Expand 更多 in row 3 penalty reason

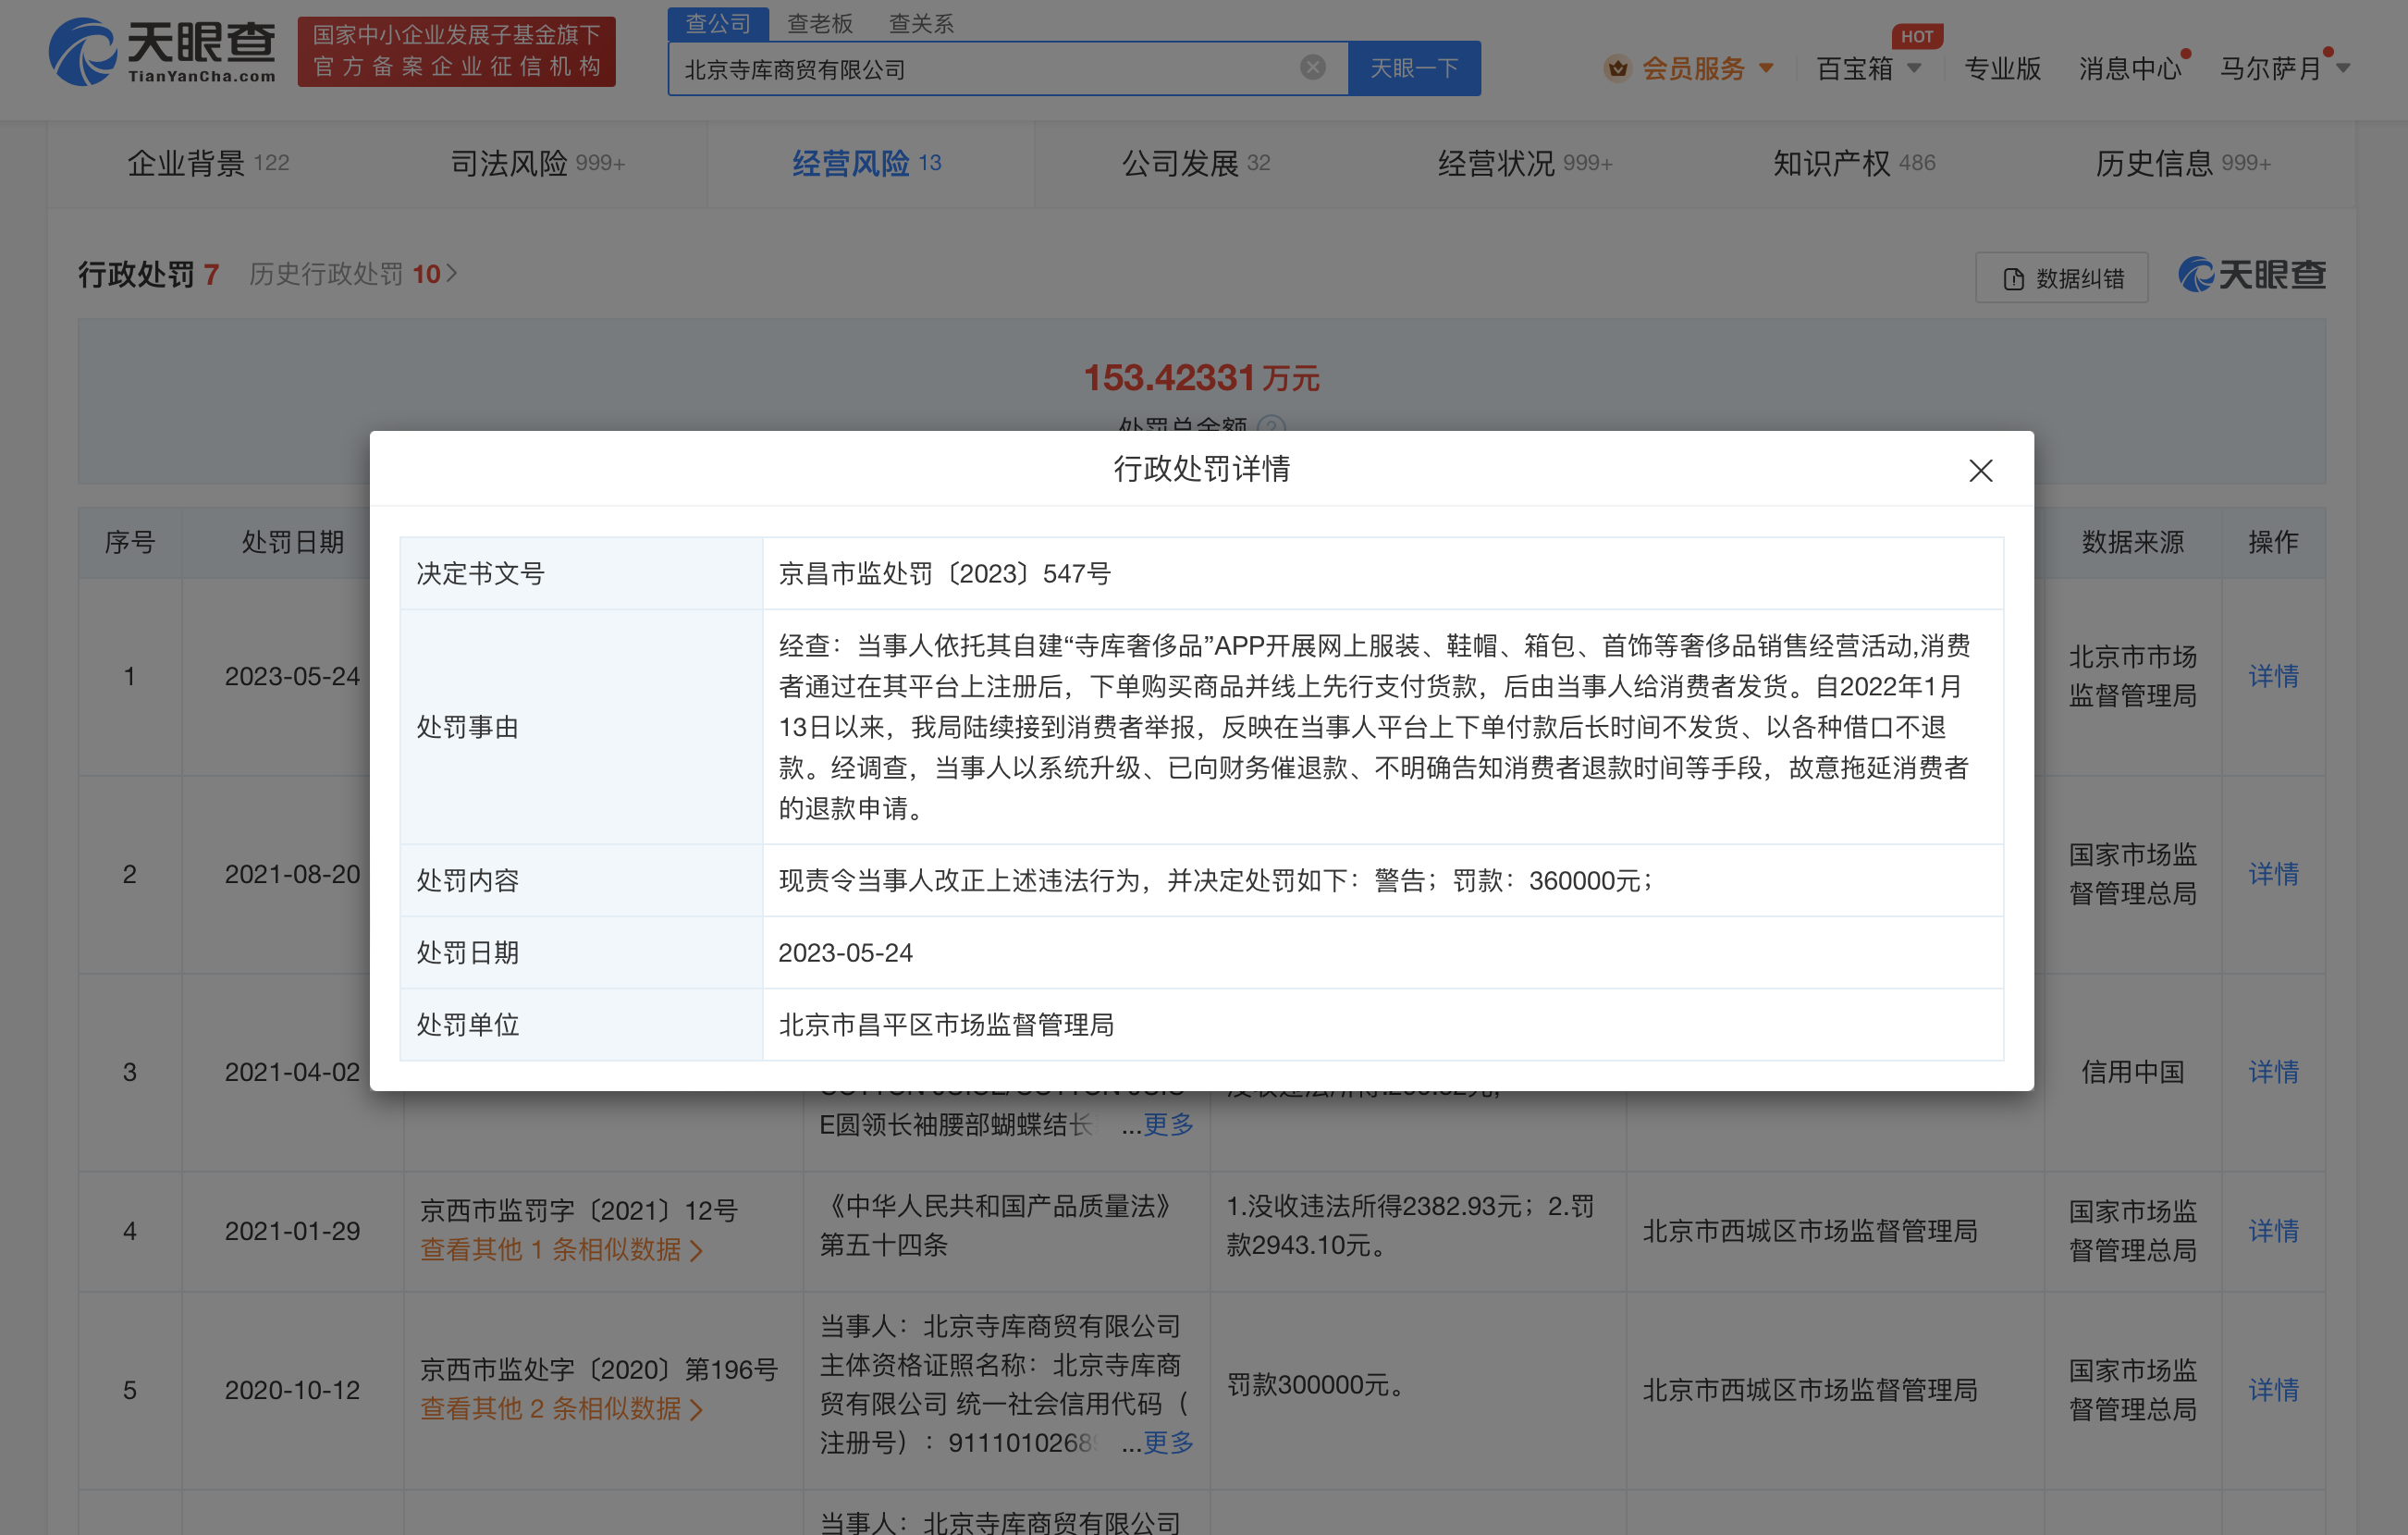pyautogui.click(x=1168, y=1125)
